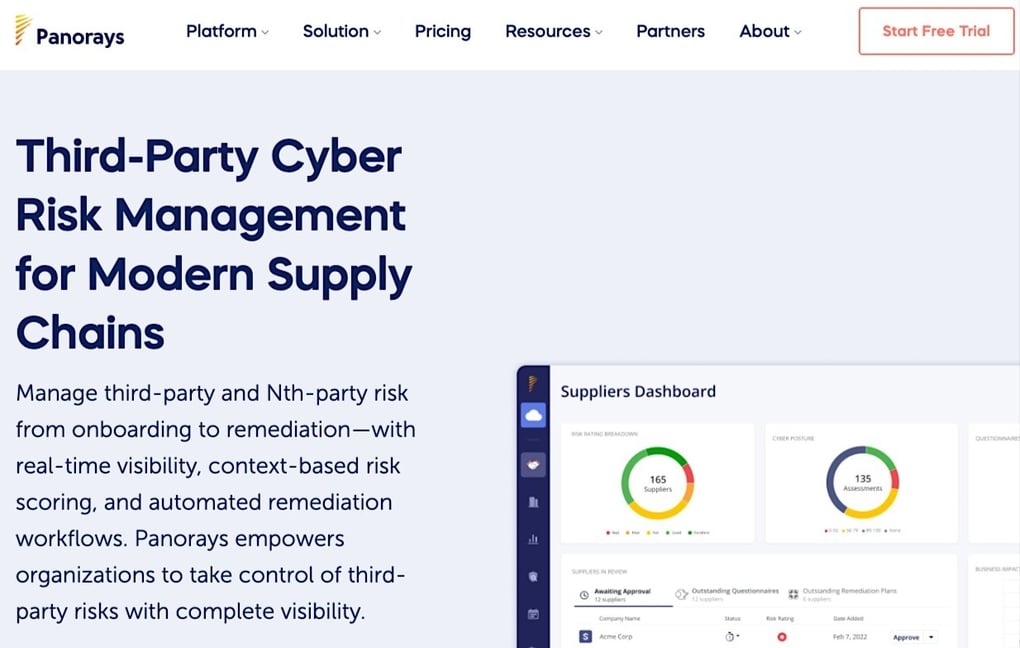Click the Suppliers Dashboard title
The width and height of the screenshot is (1020, 648).
(638, 391)
